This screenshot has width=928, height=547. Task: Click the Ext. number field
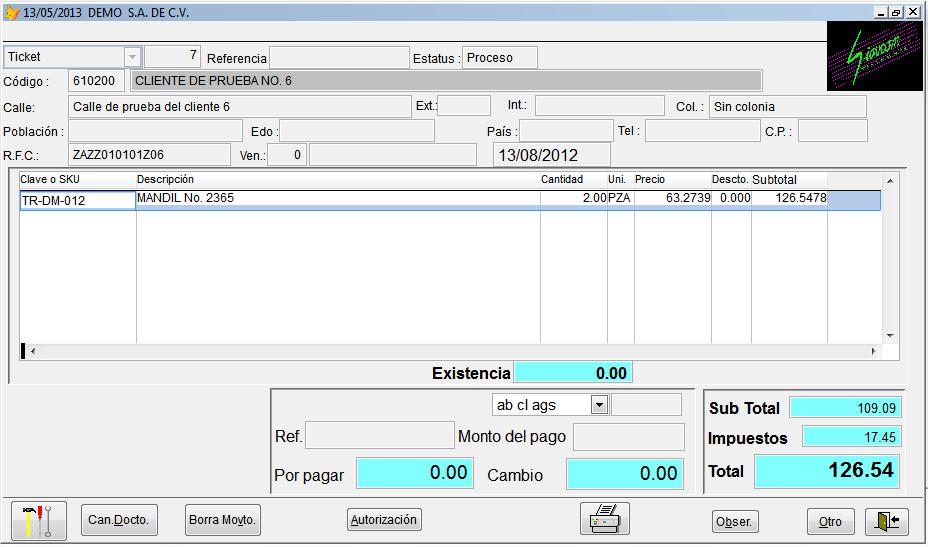464,106
